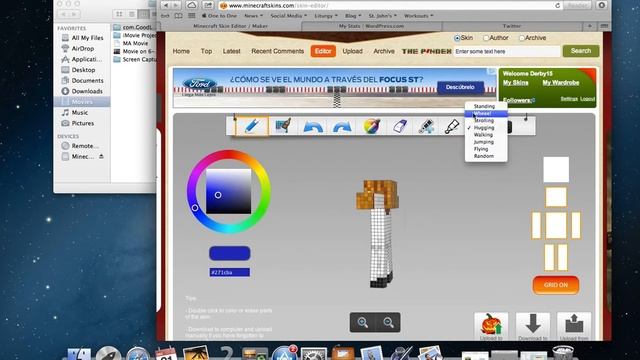Select the Archive search radio button
This screenshot has width=640, height=360.
coord(522,38)
